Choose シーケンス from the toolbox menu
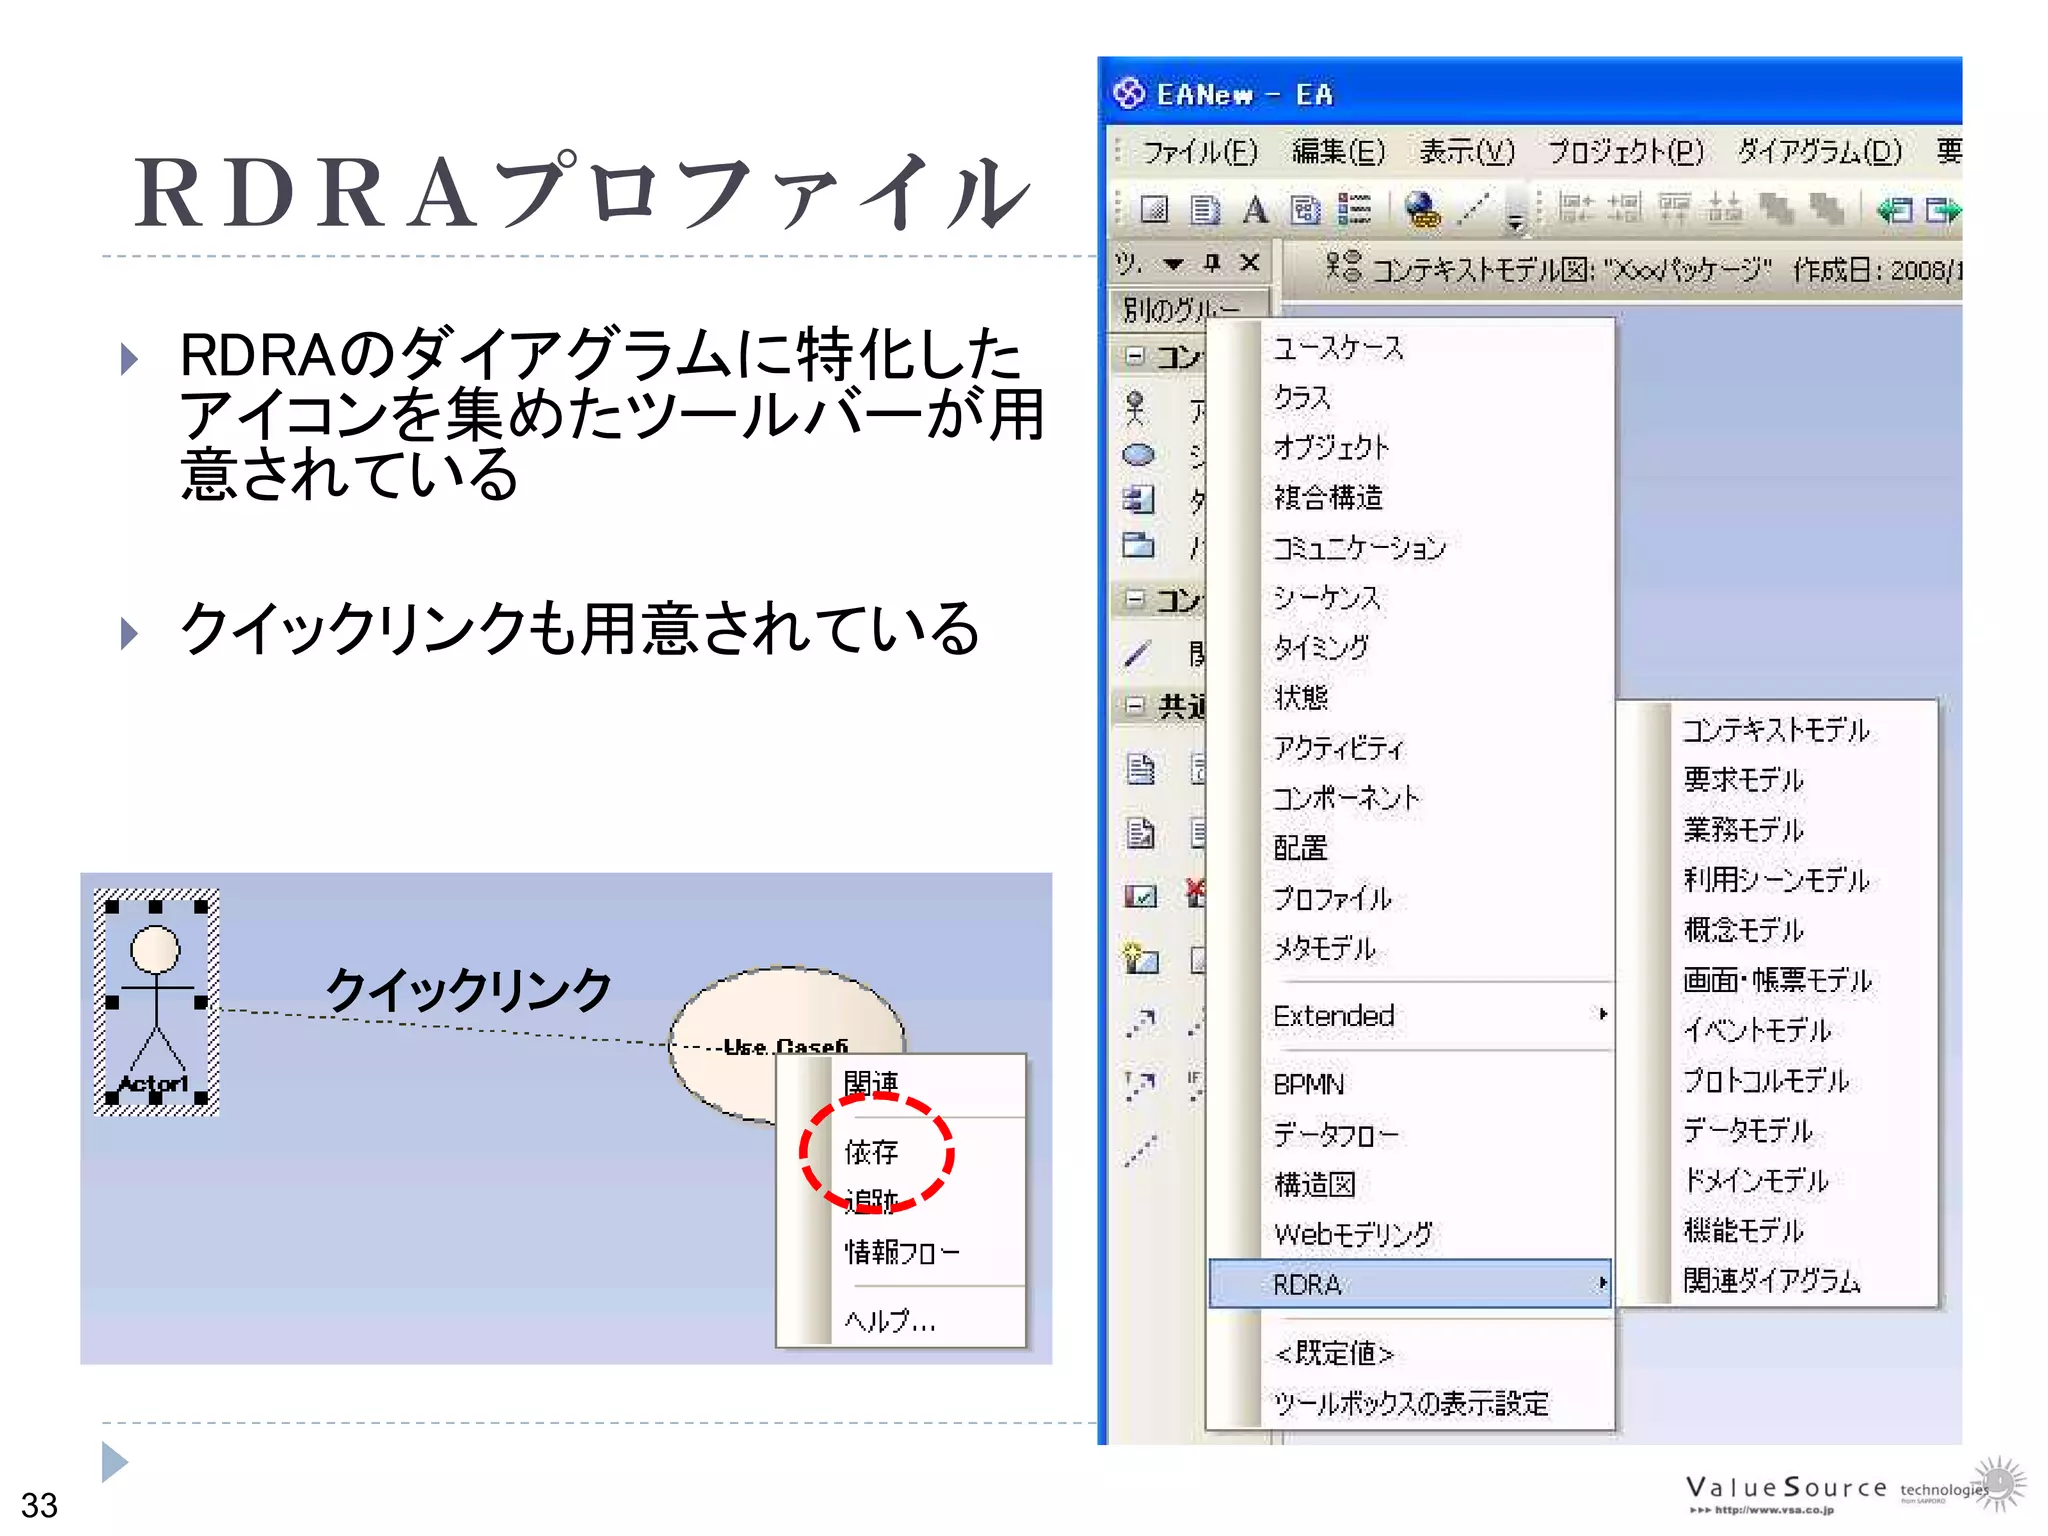Screen dimensions: 2048x1536 pos(1411,598)
